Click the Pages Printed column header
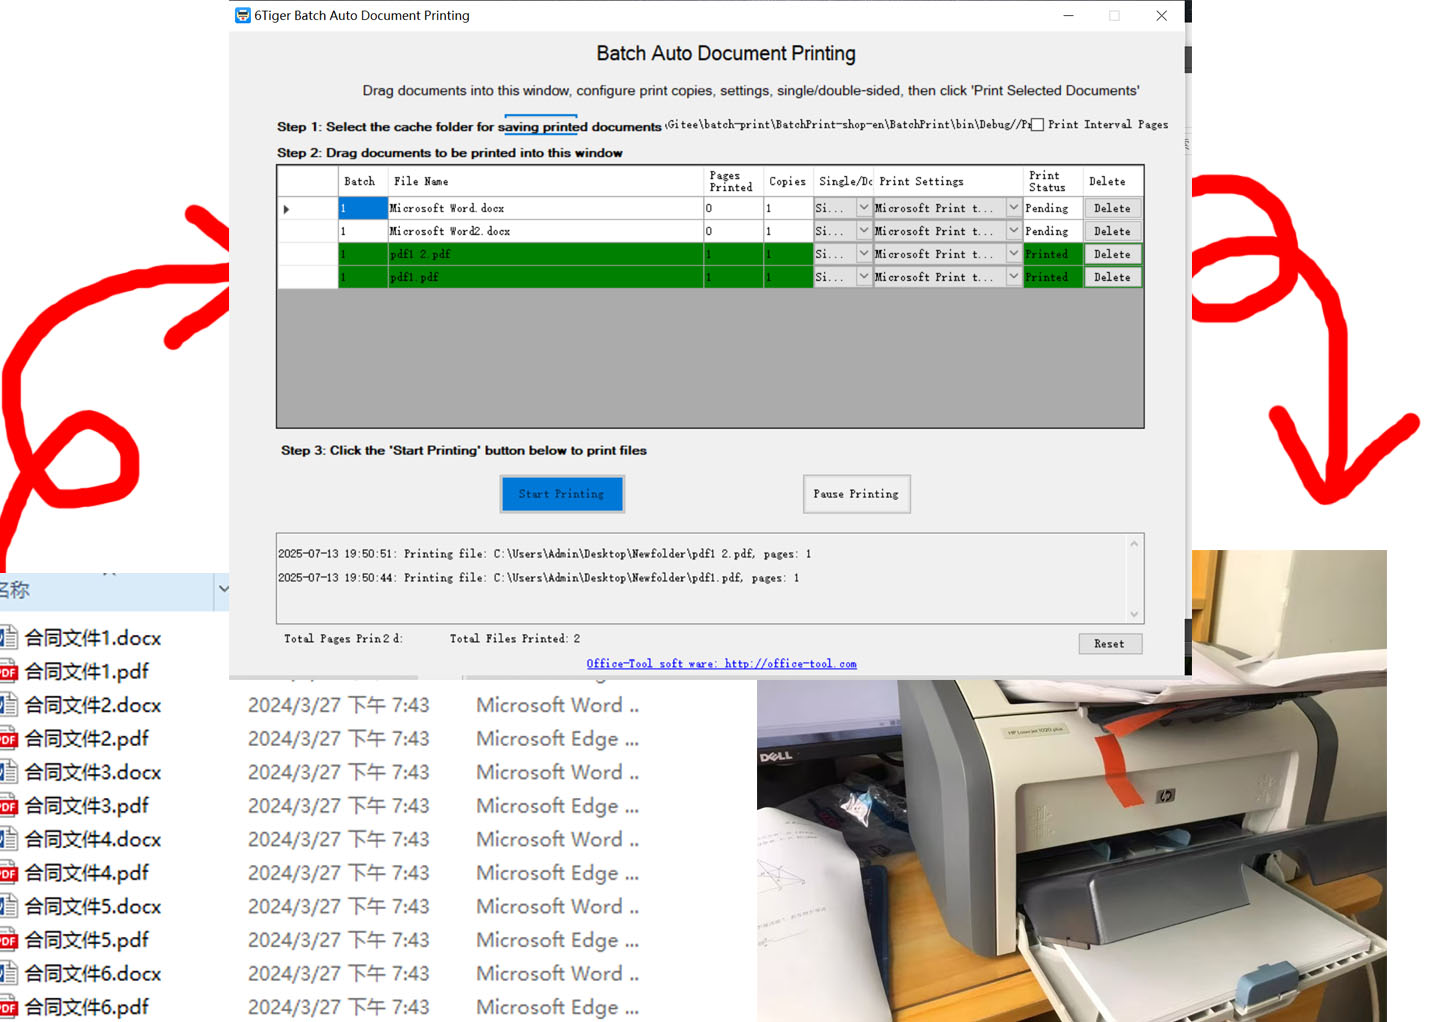This screenshot has height=1022, width=1447. click(732, 182)
